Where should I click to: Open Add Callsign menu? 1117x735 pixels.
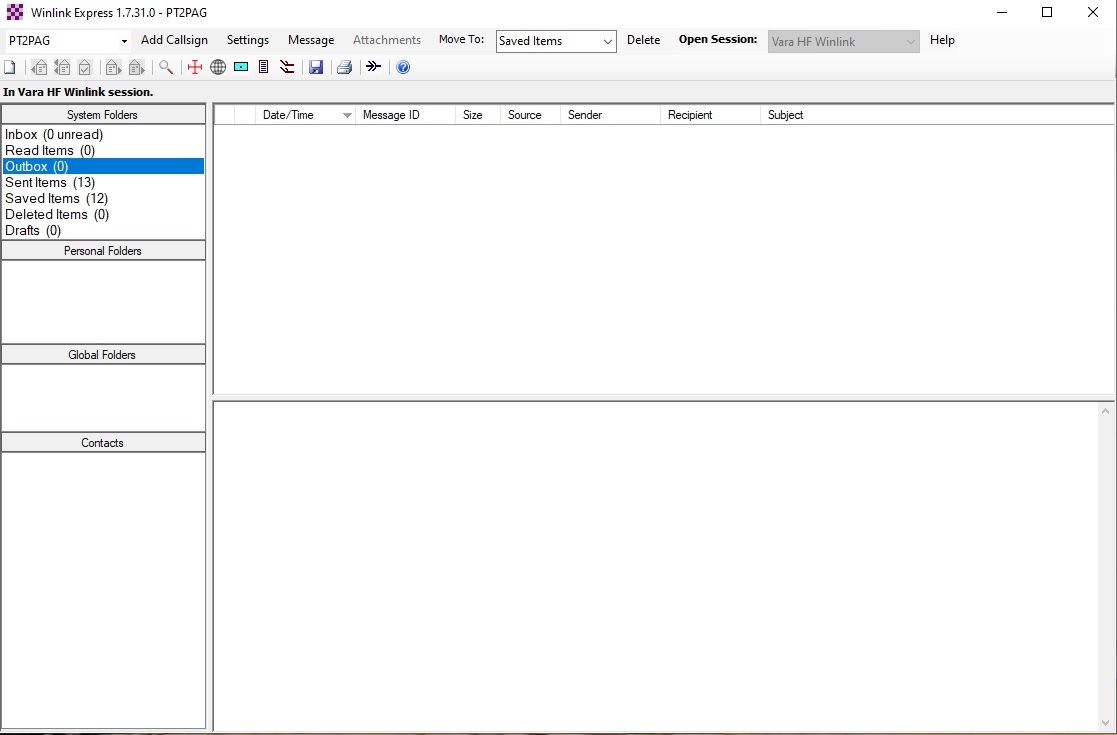[x=175, y=40]
